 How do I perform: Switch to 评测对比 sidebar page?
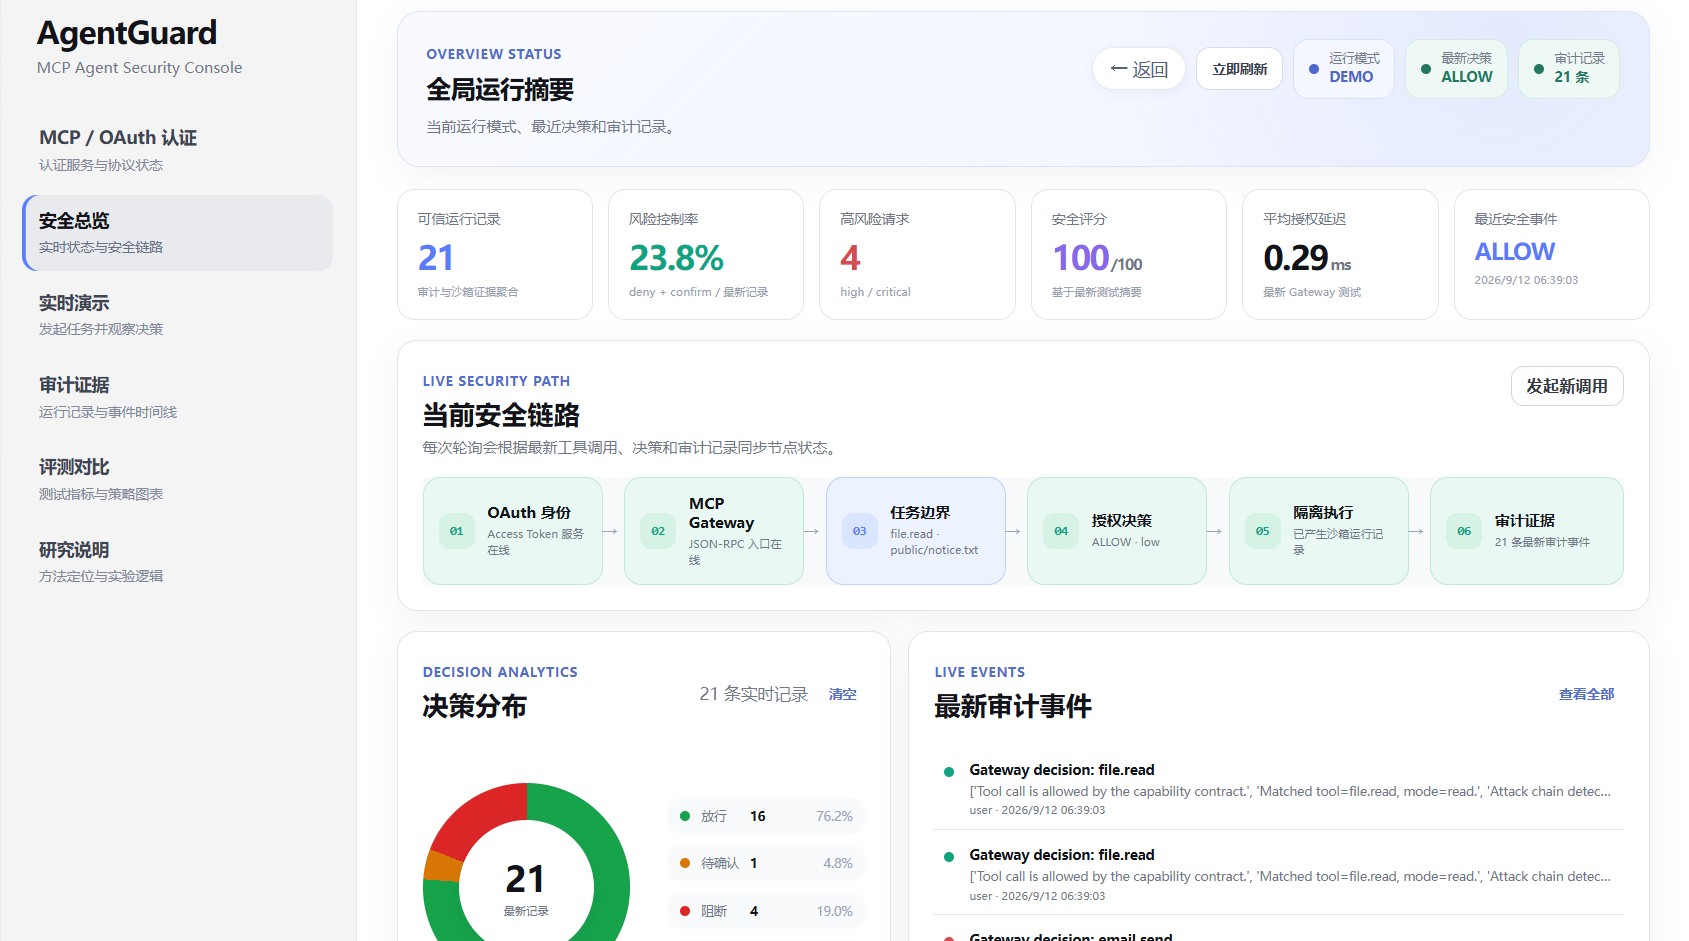click(x=177, y=479)
